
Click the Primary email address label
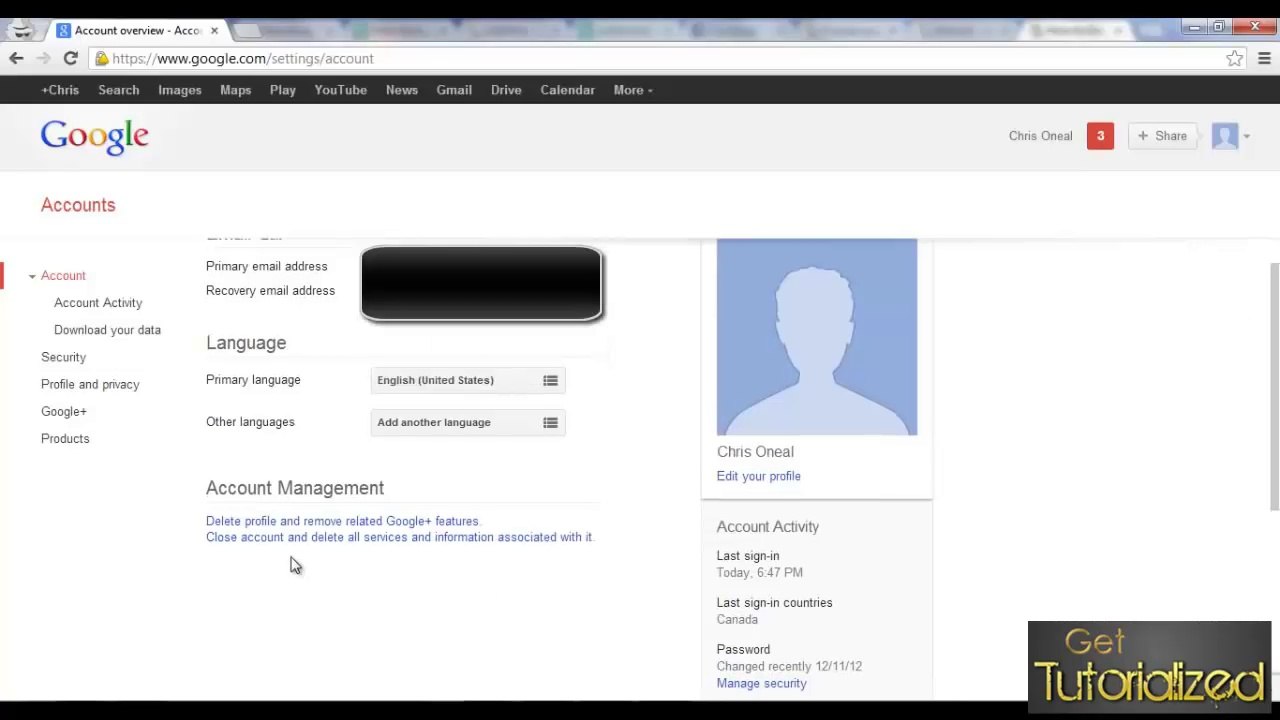point(267,266)
